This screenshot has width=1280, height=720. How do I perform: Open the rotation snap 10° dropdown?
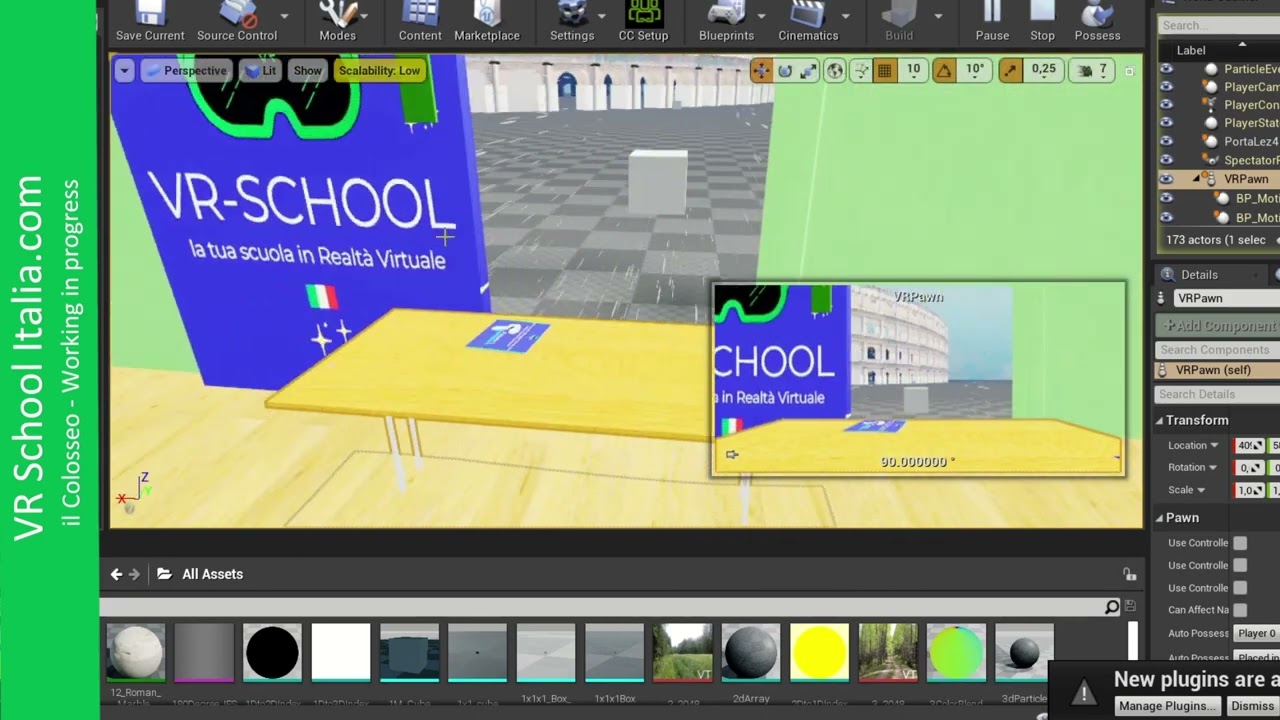click(x=975, y=70)
